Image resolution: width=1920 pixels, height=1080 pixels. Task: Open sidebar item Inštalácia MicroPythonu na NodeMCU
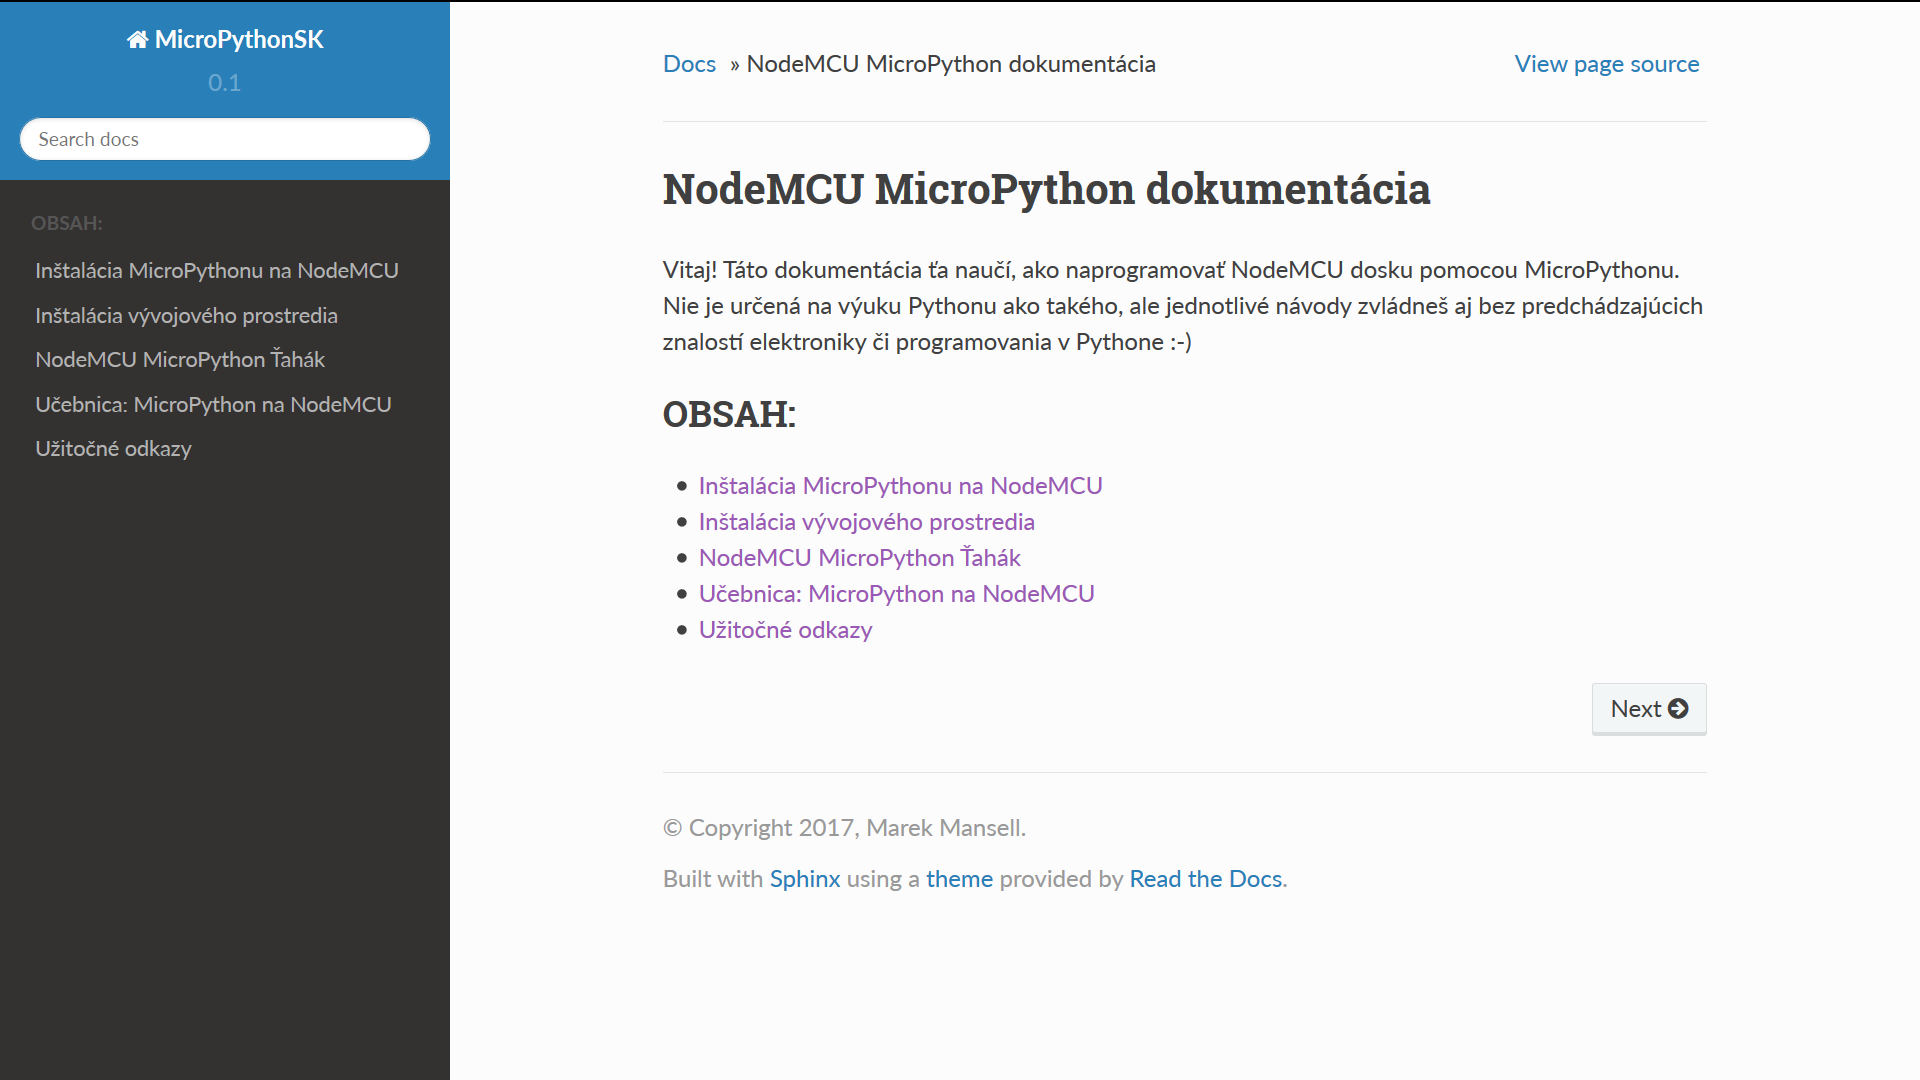(x=216, y=271)
